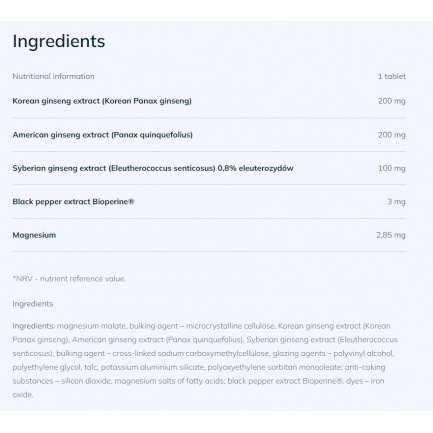Click the '1 tablet' column header
433x433 pixels.
click(392, 76)
